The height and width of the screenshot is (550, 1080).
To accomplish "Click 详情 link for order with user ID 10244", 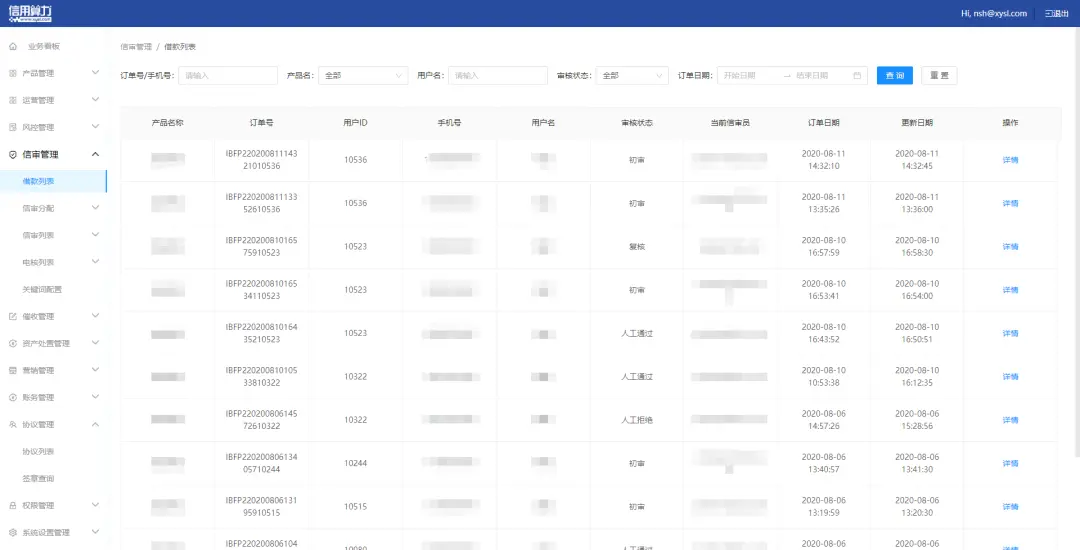I will click(1010, 463).
